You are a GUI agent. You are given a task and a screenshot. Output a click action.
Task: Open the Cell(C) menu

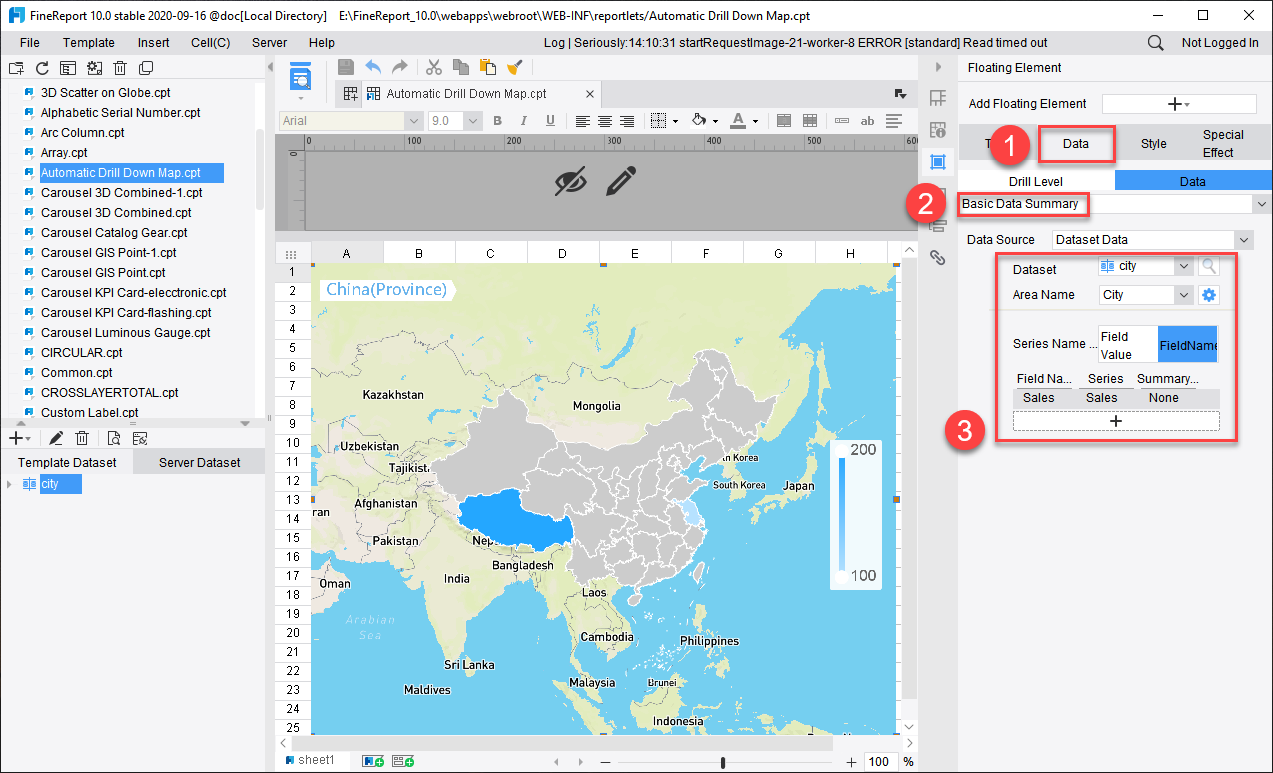tap(211, 43)
